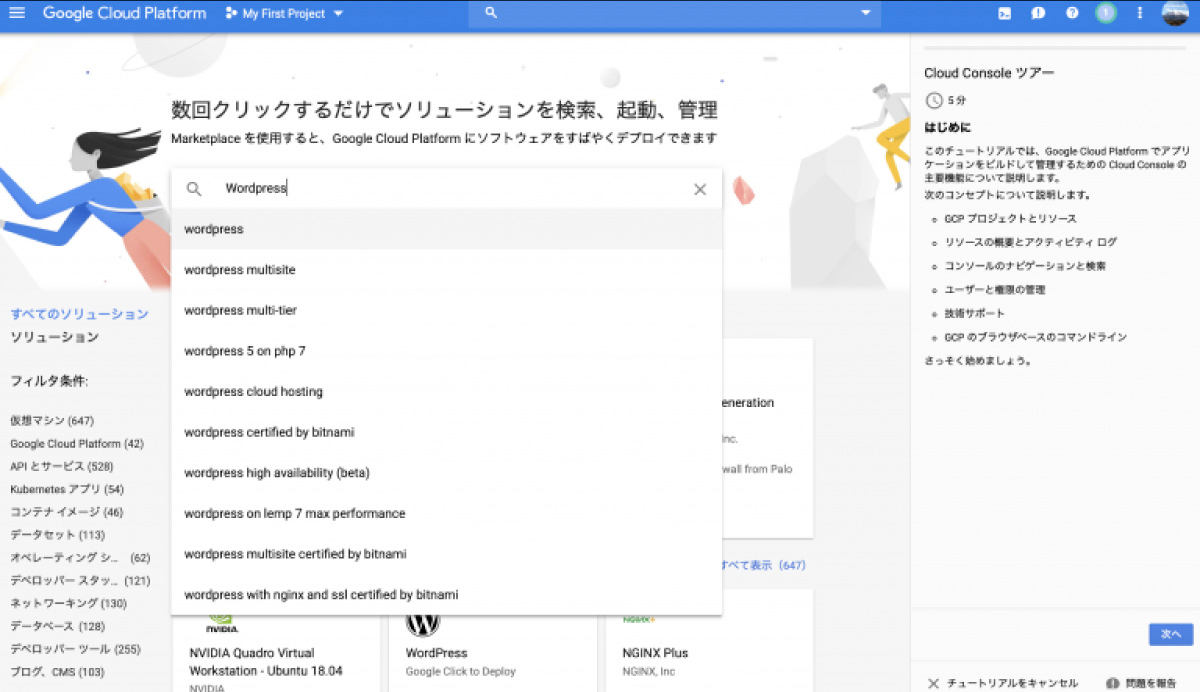The image size is (1200, 692).
Task: Click the clock icon beside 5 分
Action: pos(934,100)
